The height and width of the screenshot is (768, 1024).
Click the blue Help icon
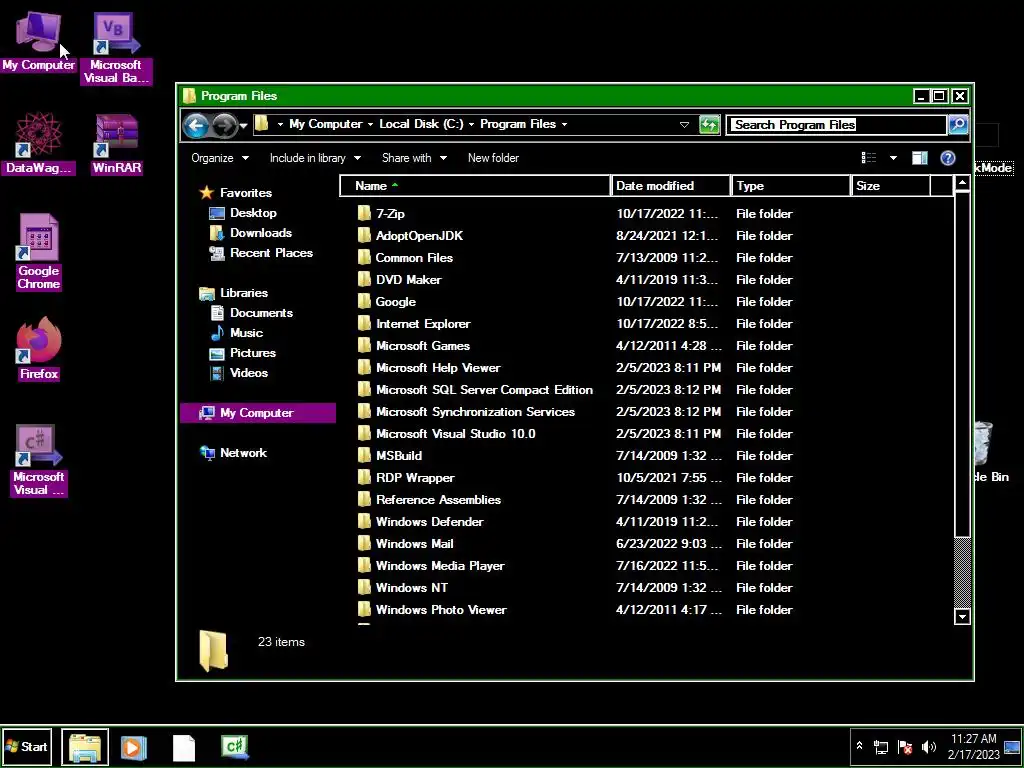point(948,158)
